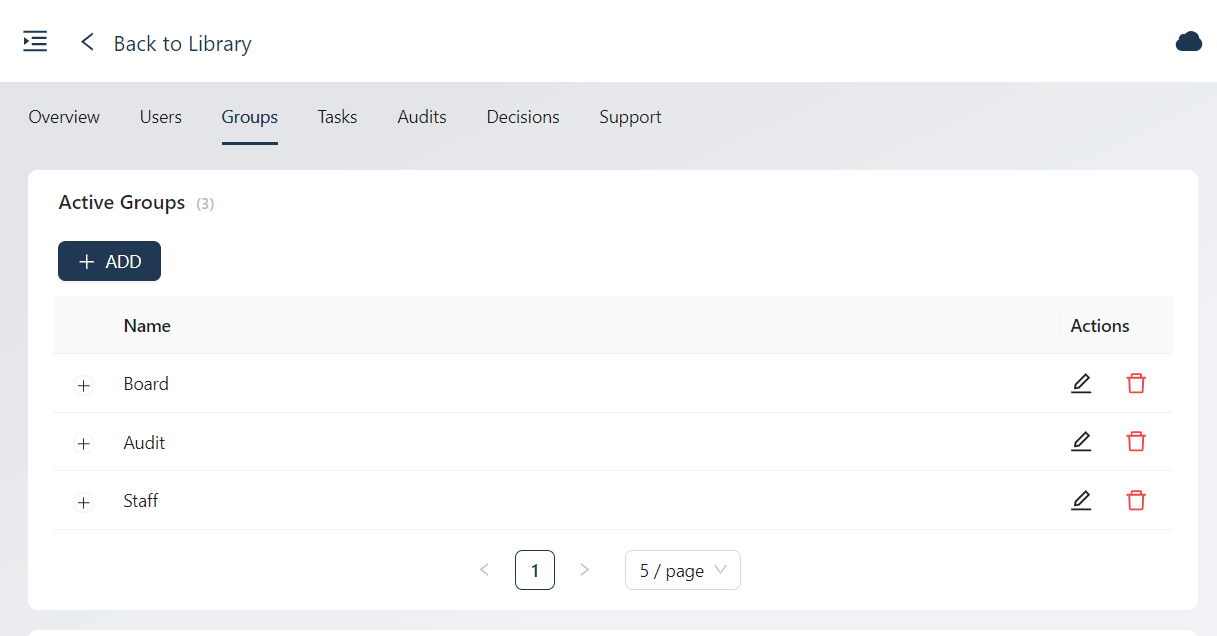Open the Tasks tab
1217x636 pixels.
click(x=337, y=117)
